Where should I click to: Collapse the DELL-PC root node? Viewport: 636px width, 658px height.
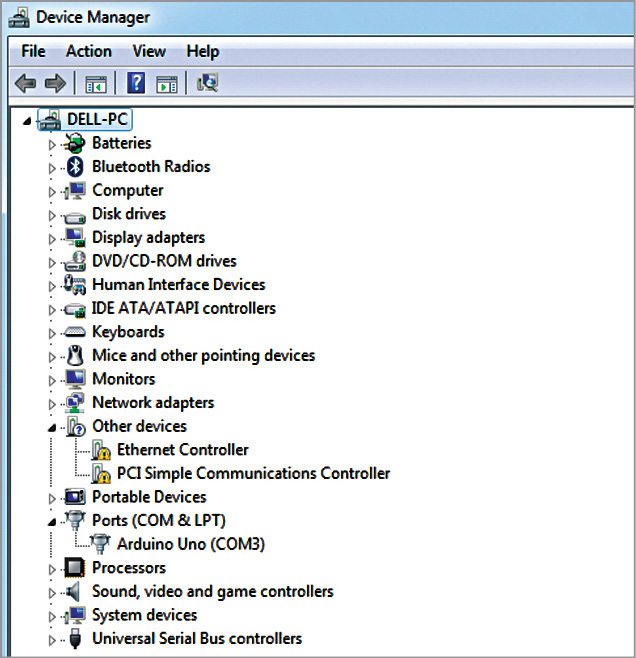pyautogui.click(x=26, y=120)
